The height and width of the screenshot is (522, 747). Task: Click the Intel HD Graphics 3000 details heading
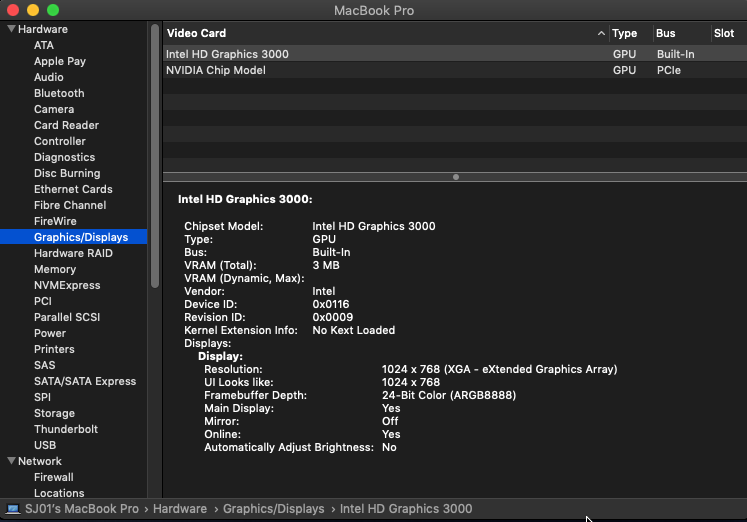(245, 200)
